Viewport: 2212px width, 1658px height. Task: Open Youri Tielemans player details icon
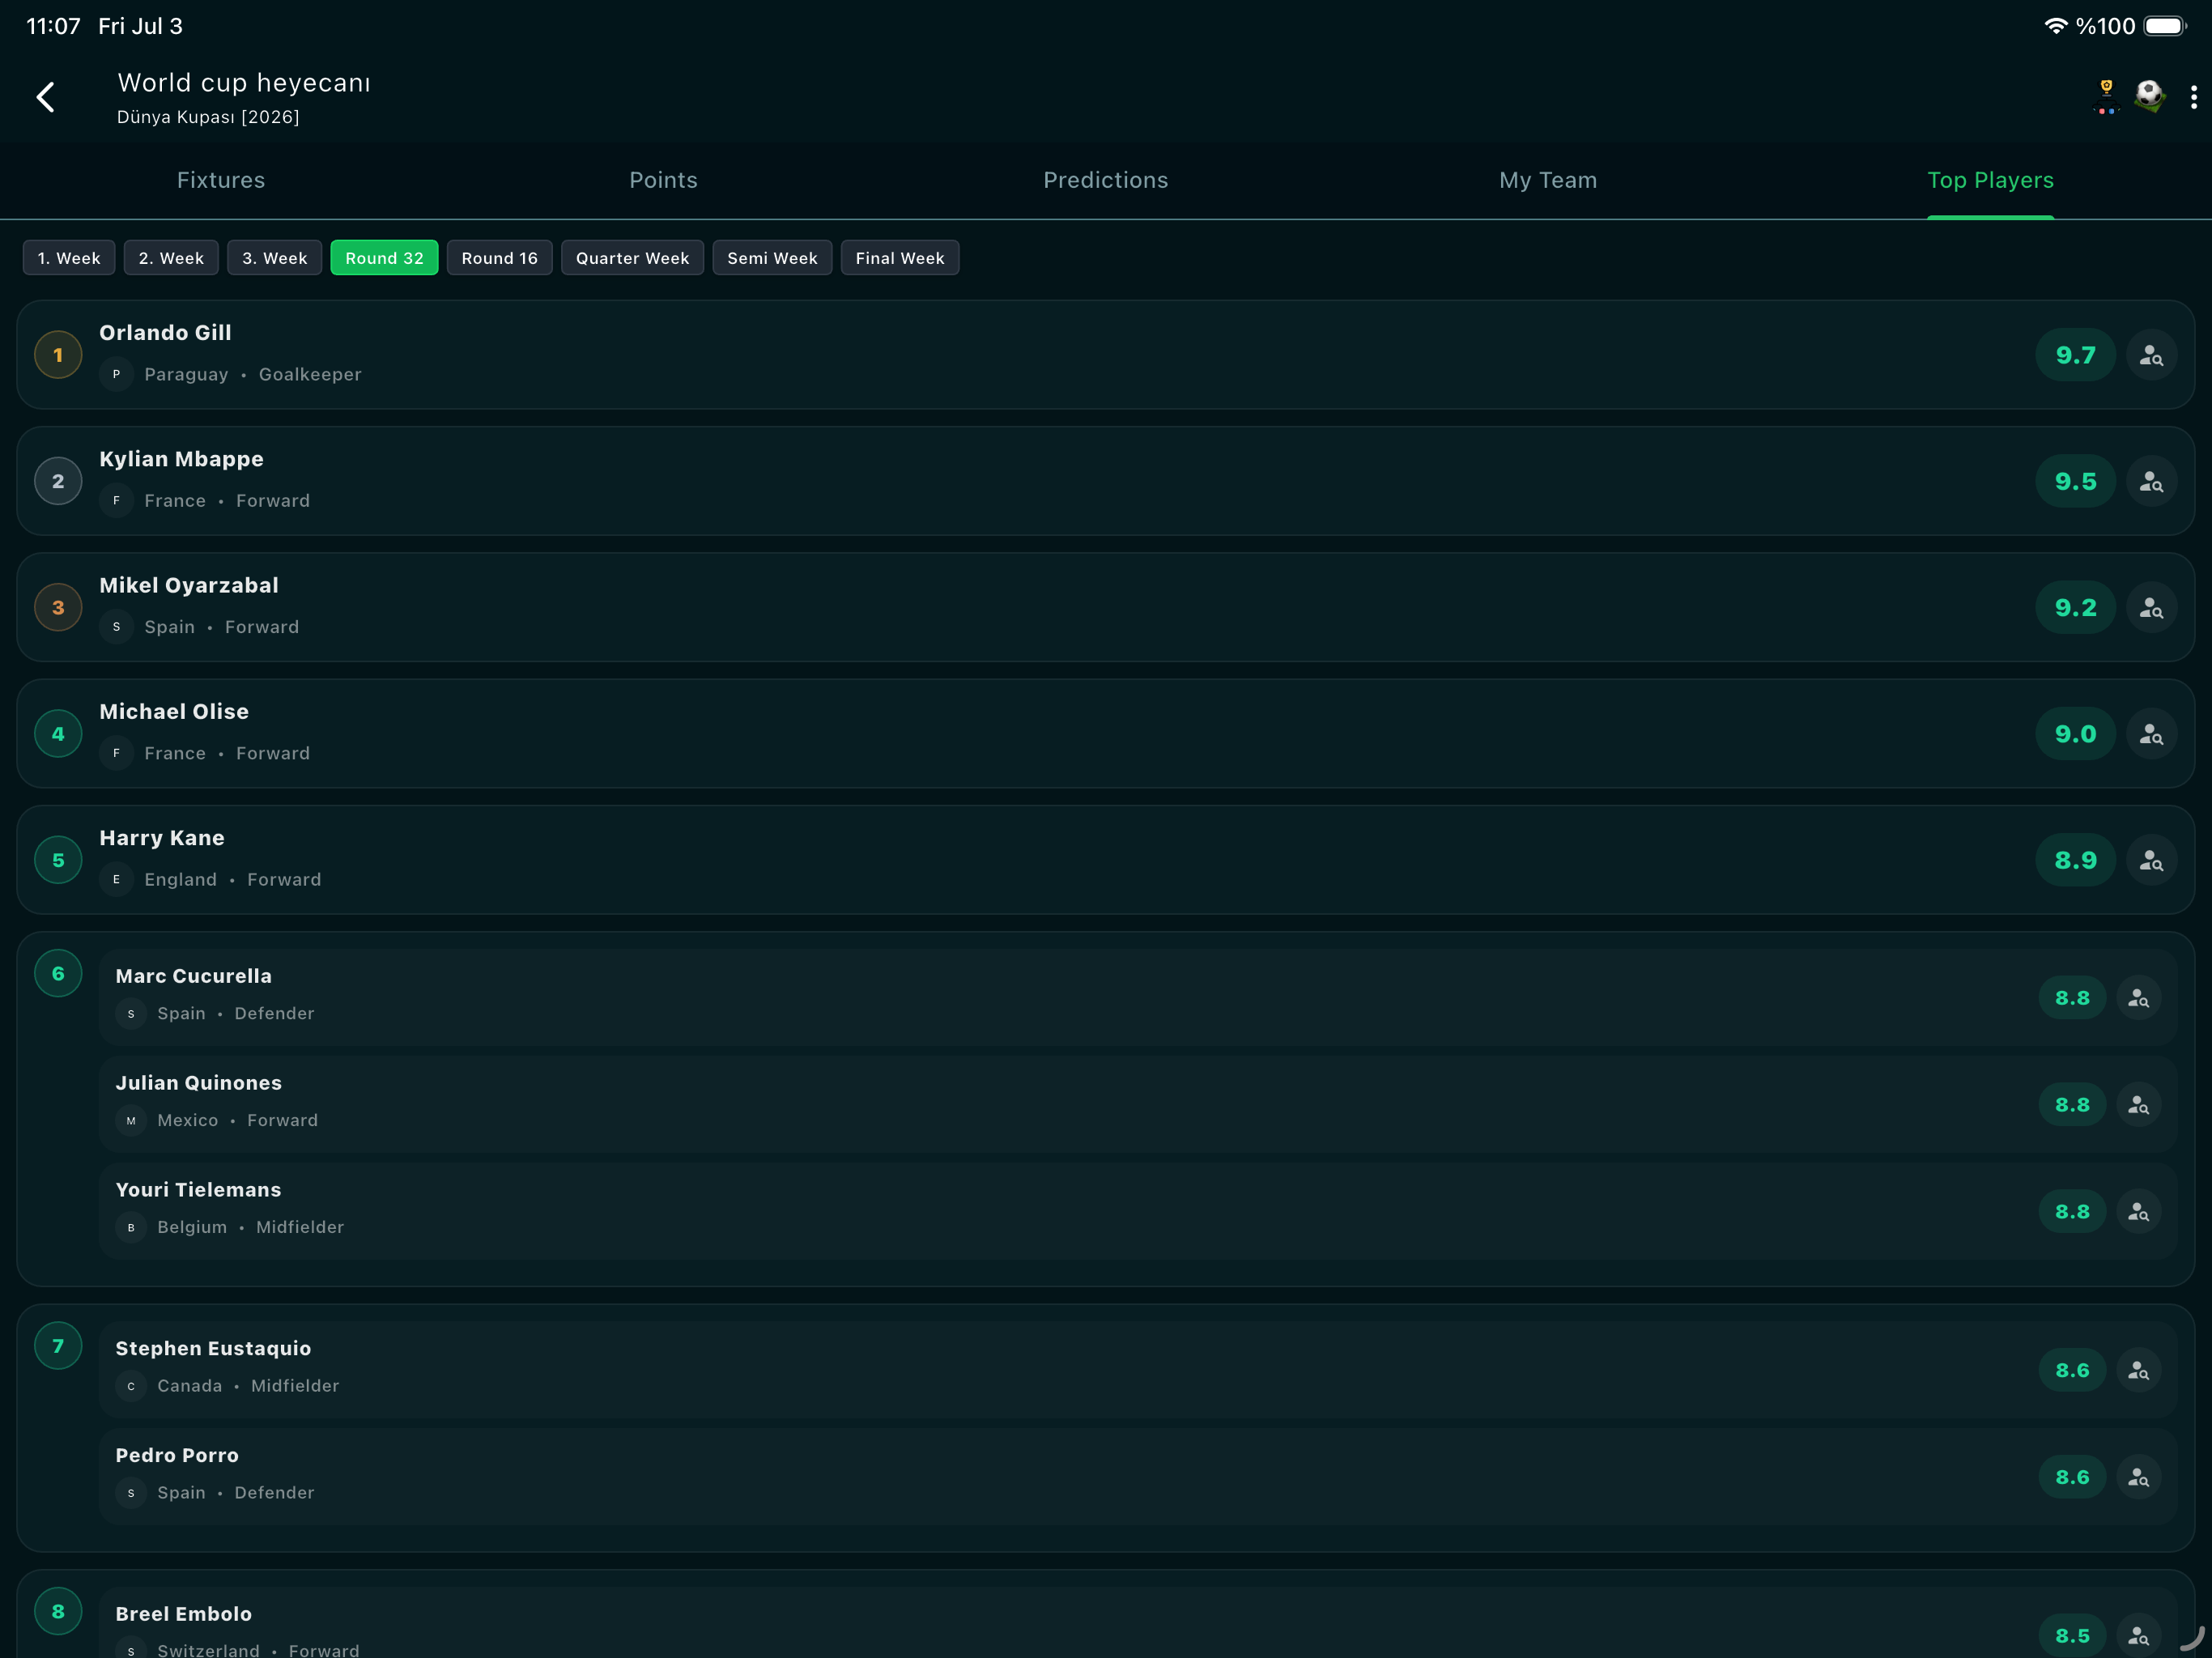coord(2139,1212)
